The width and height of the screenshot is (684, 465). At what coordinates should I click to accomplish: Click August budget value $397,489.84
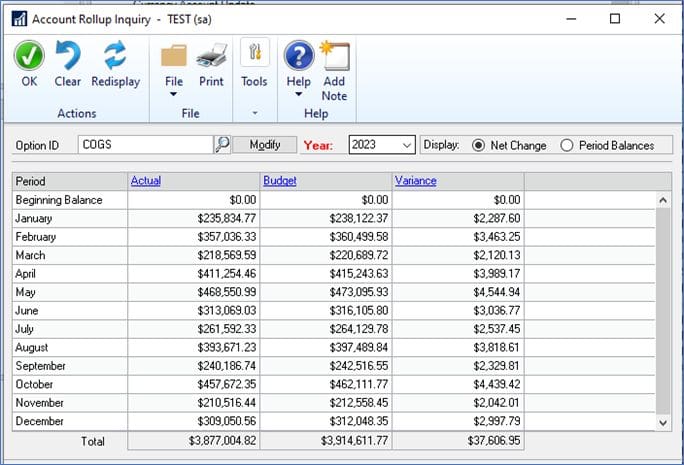click(359, 348)
